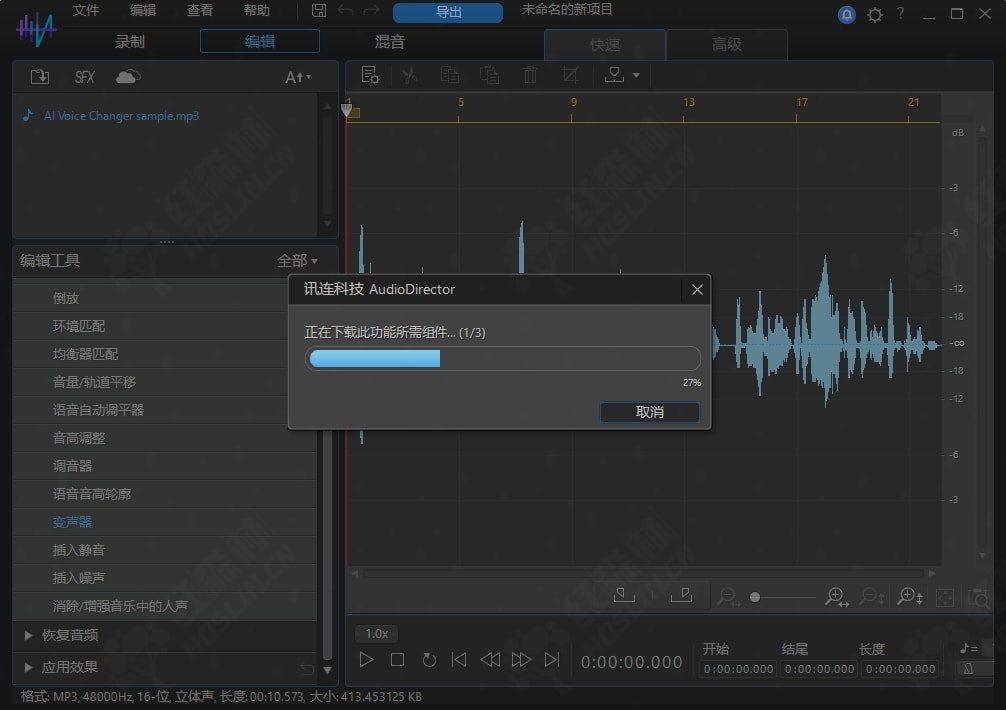
Task: Switch to the 混音 tab
Action: (x=389, y=42)
